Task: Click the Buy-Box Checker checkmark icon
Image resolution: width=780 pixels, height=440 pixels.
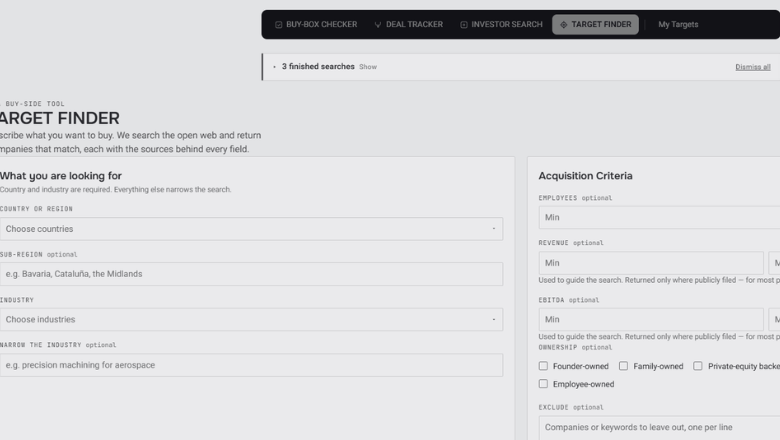Action: tap(279, 24)
